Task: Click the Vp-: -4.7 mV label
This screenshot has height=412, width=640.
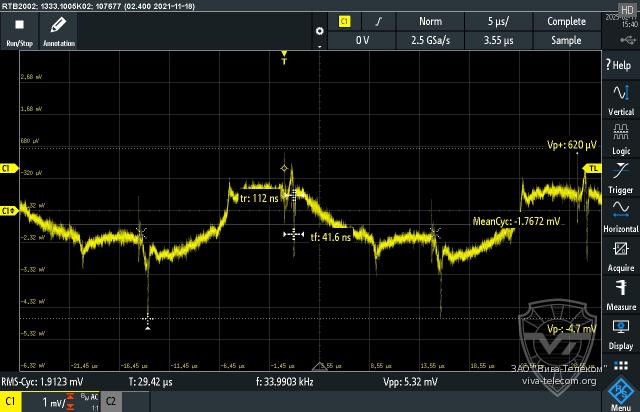Action: click(572, 329)
